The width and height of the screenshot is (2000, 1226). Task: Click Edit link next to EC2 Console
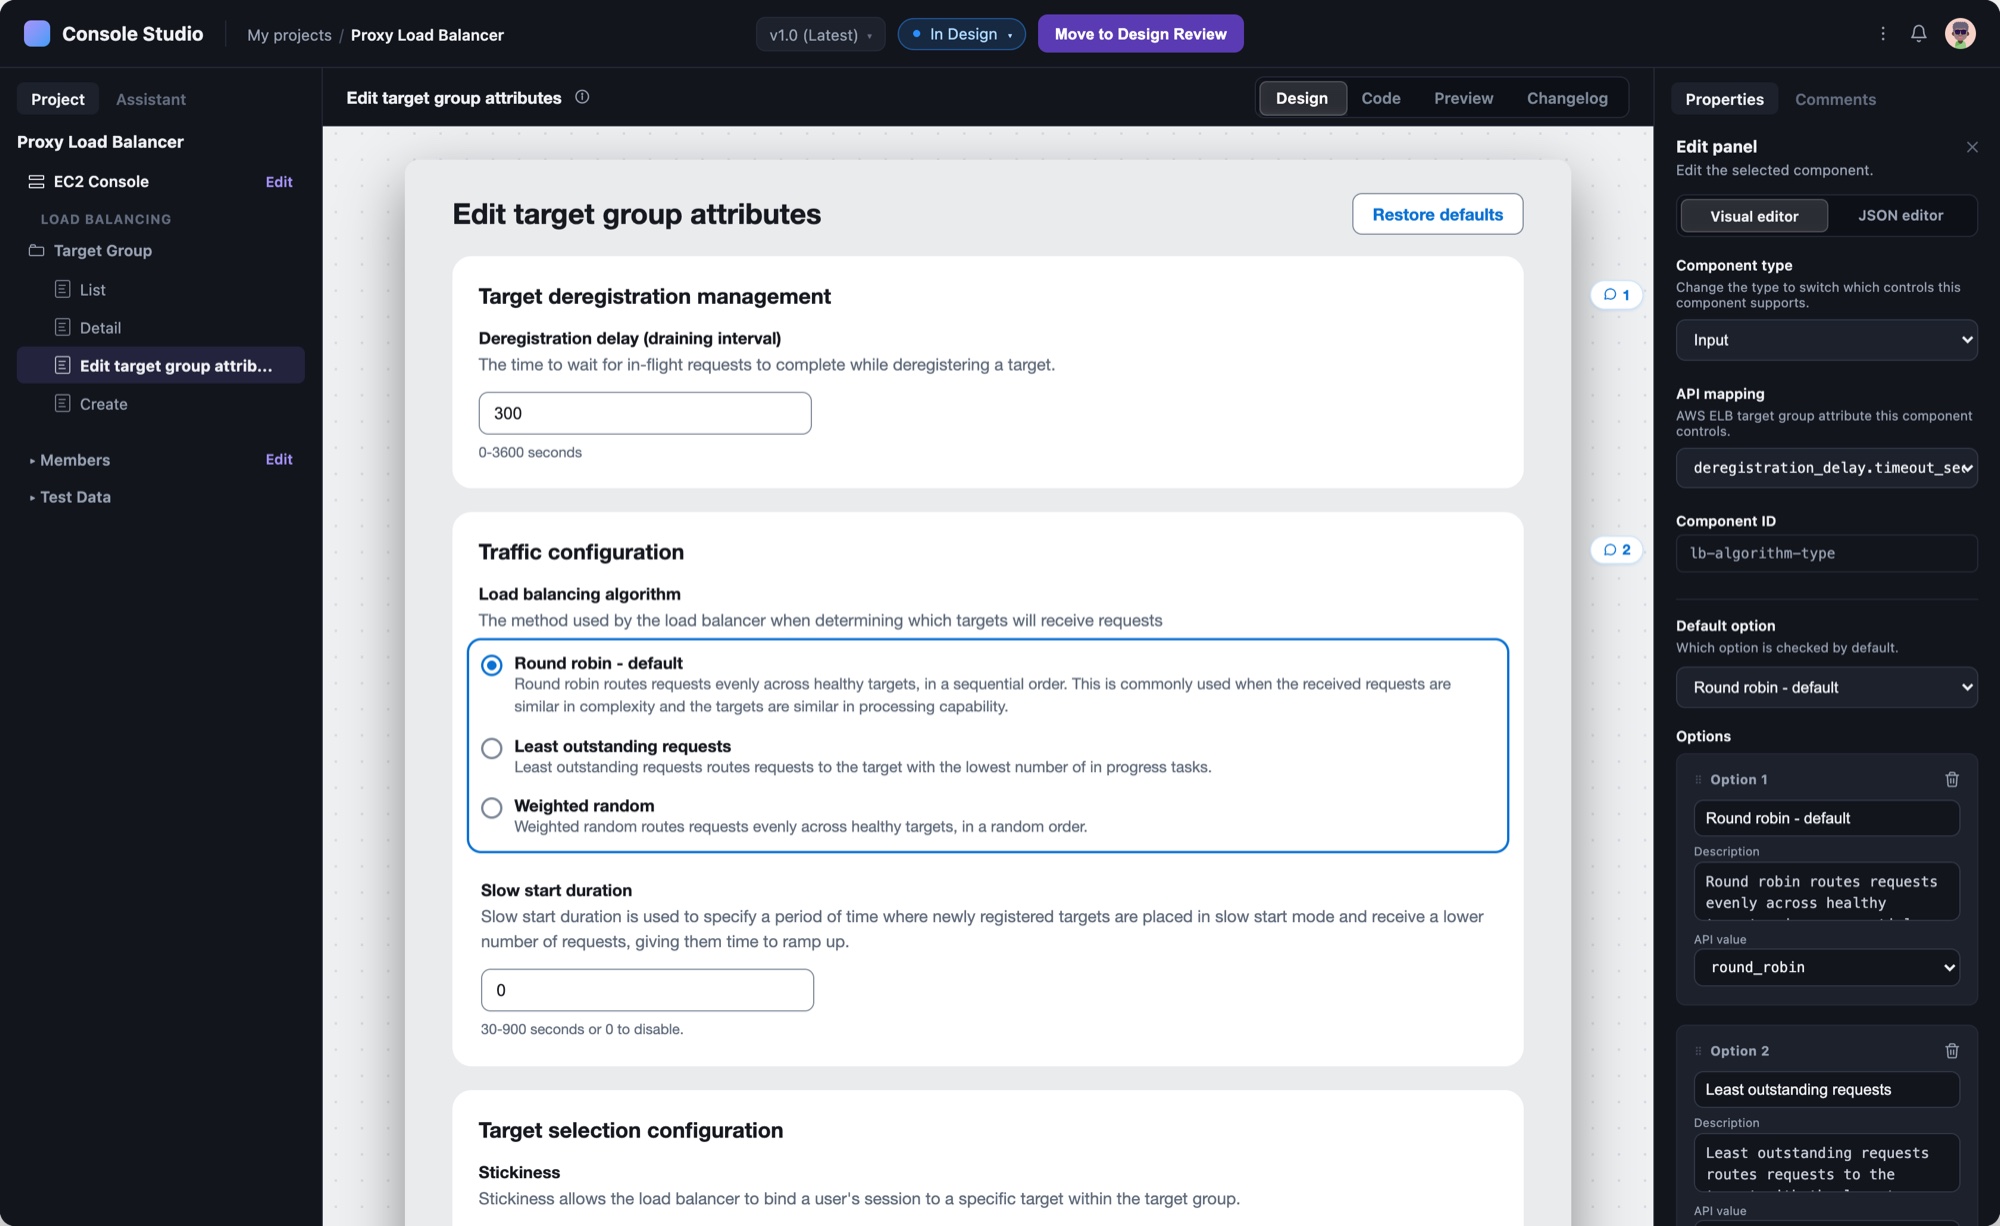click(x=279, y=182)
